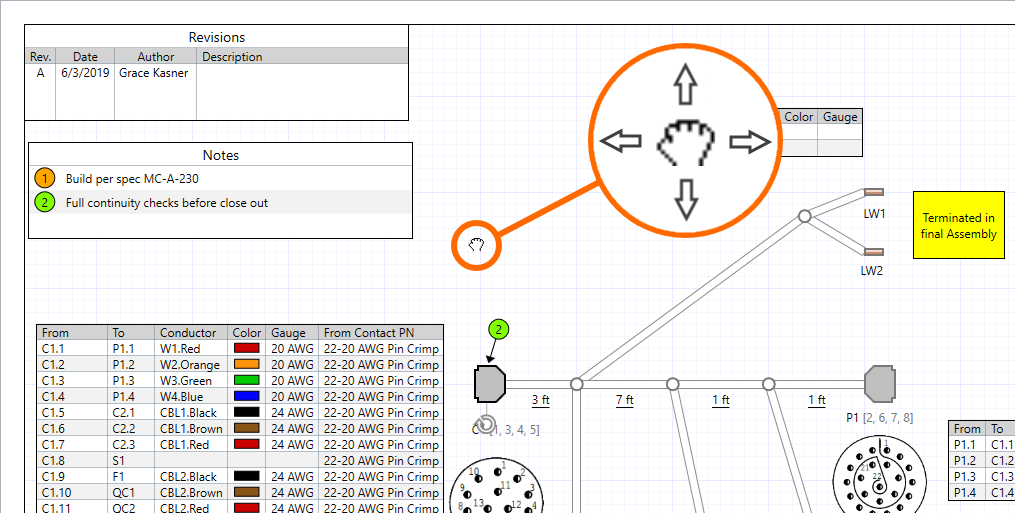This screenshot has width=1015, height=513.
Task: Click the black swatch in the C1.9 row
Action: click(x=247, y=476)
